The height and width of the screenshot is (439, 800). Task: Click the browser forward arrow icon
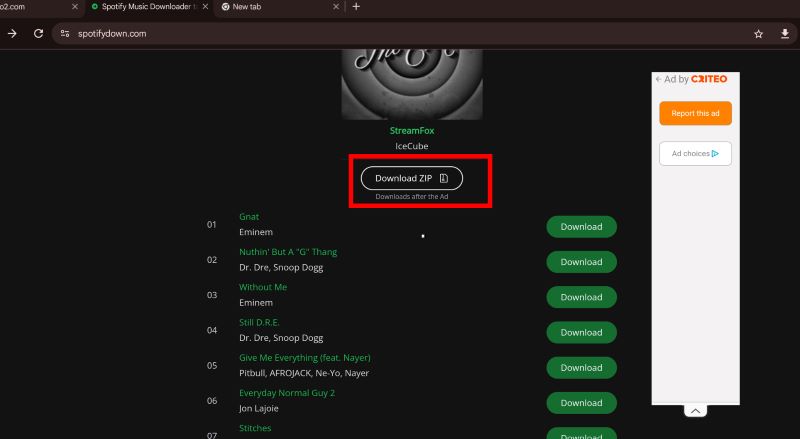click(x=12, y=34)
